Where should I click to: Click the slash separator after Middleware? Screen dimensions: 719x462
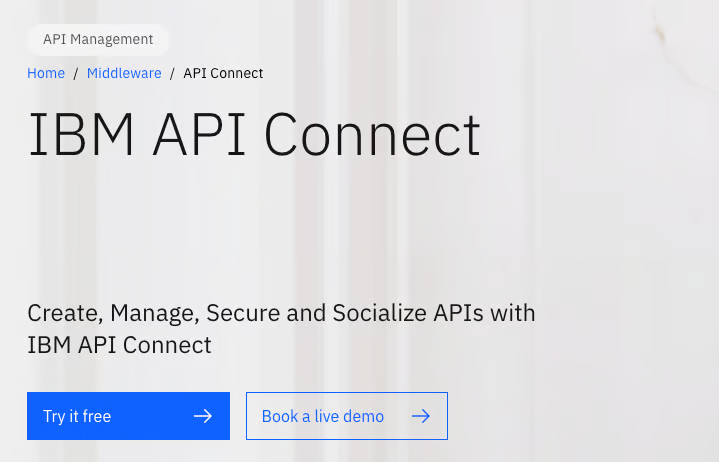tap(172, 73)
